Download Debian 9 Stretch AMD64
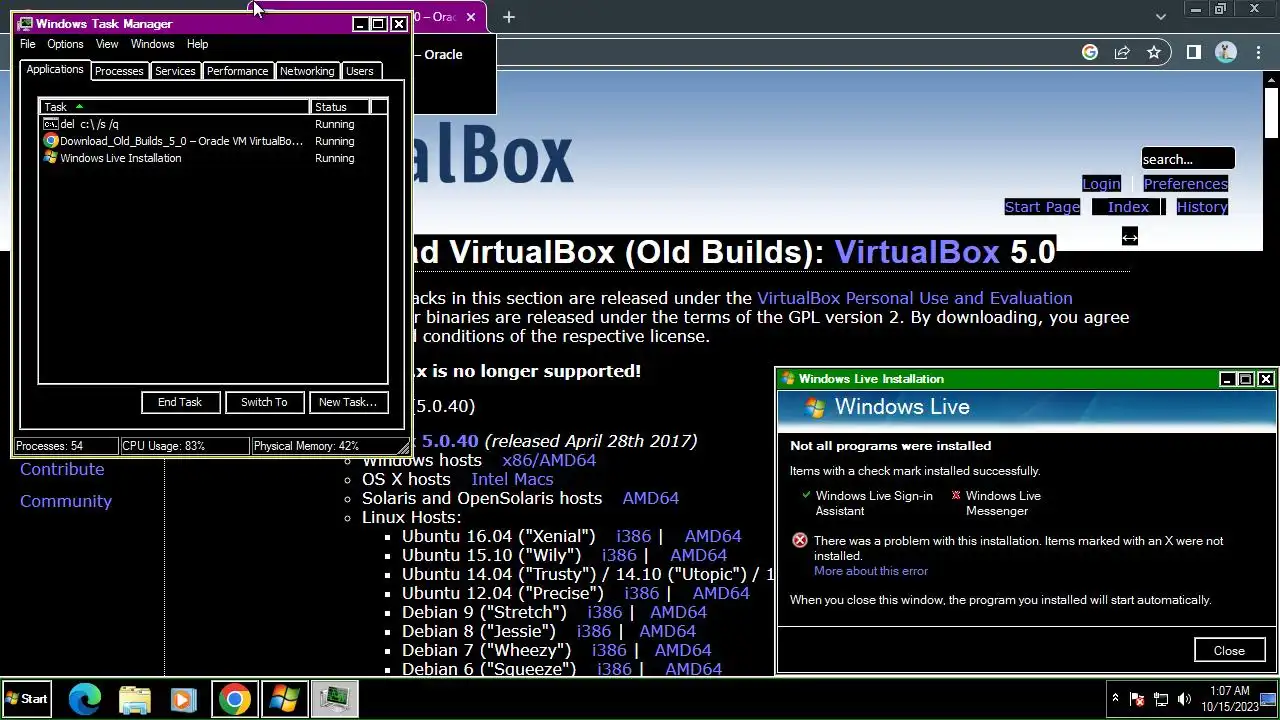The image size is (1280, 720). click(678, 612)
